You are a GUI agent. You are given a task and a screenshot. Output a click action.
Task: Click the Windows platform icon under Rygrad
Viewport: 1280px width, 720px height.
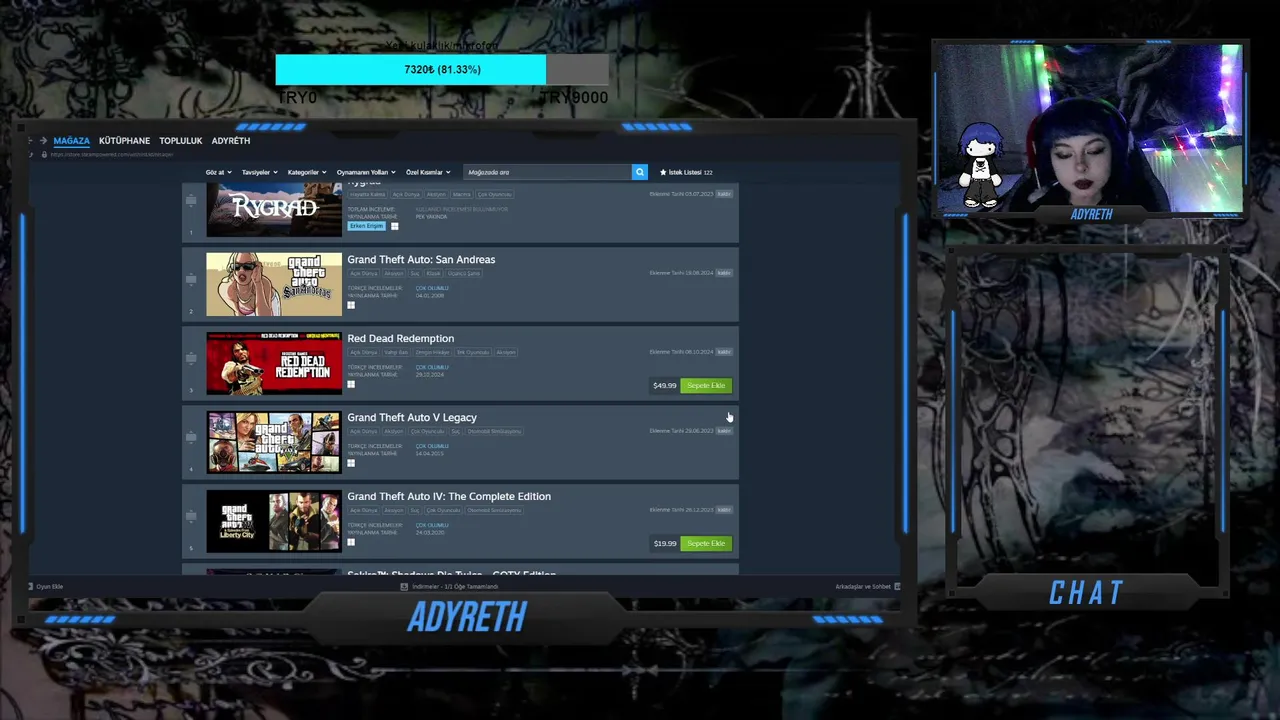click(x=394, y=226)
